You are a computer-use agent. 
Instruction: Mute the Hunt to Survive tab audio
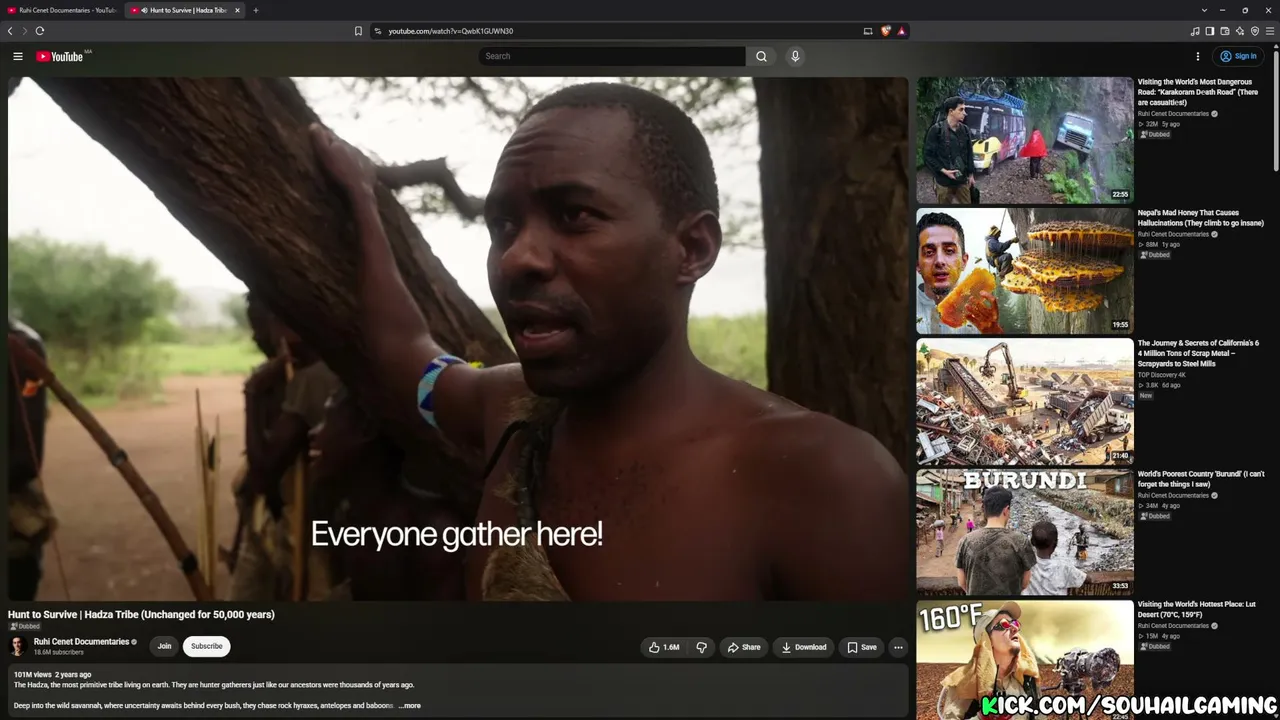144,10
